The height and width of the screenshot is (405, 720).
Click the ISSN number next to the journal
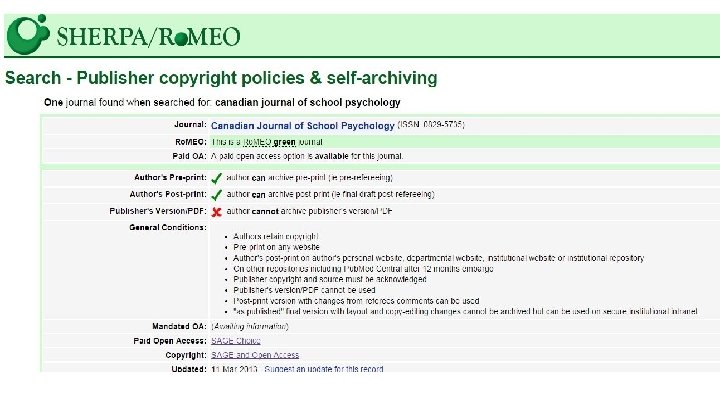(x=431, y=126)
